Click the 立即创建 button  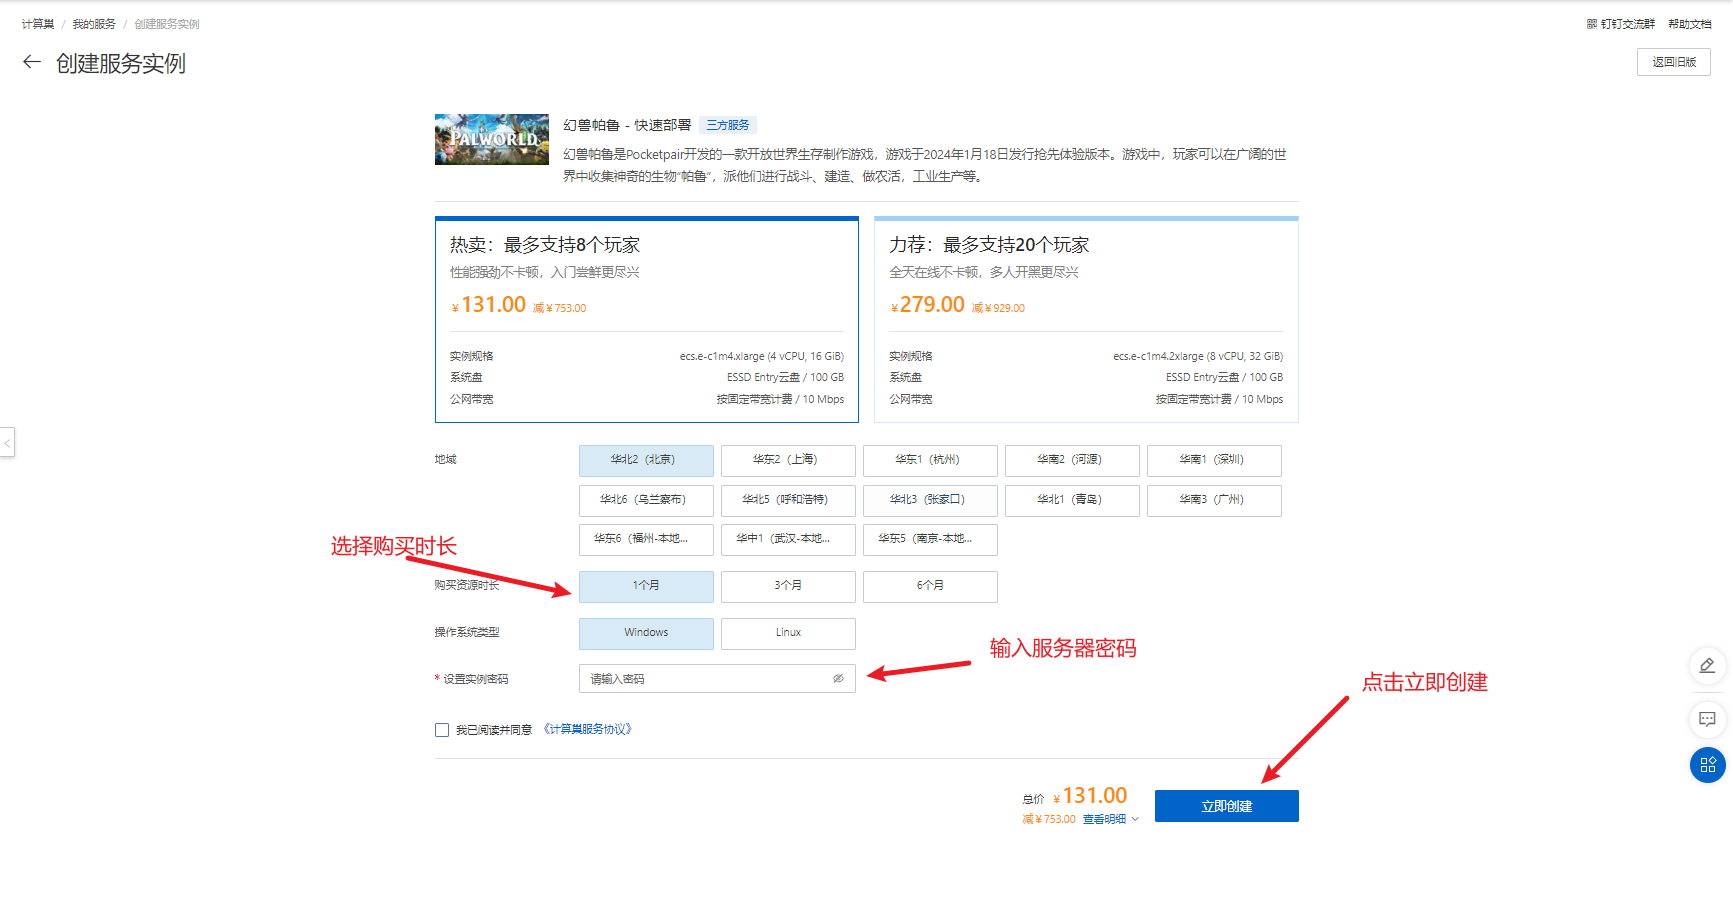point(1227,806)
